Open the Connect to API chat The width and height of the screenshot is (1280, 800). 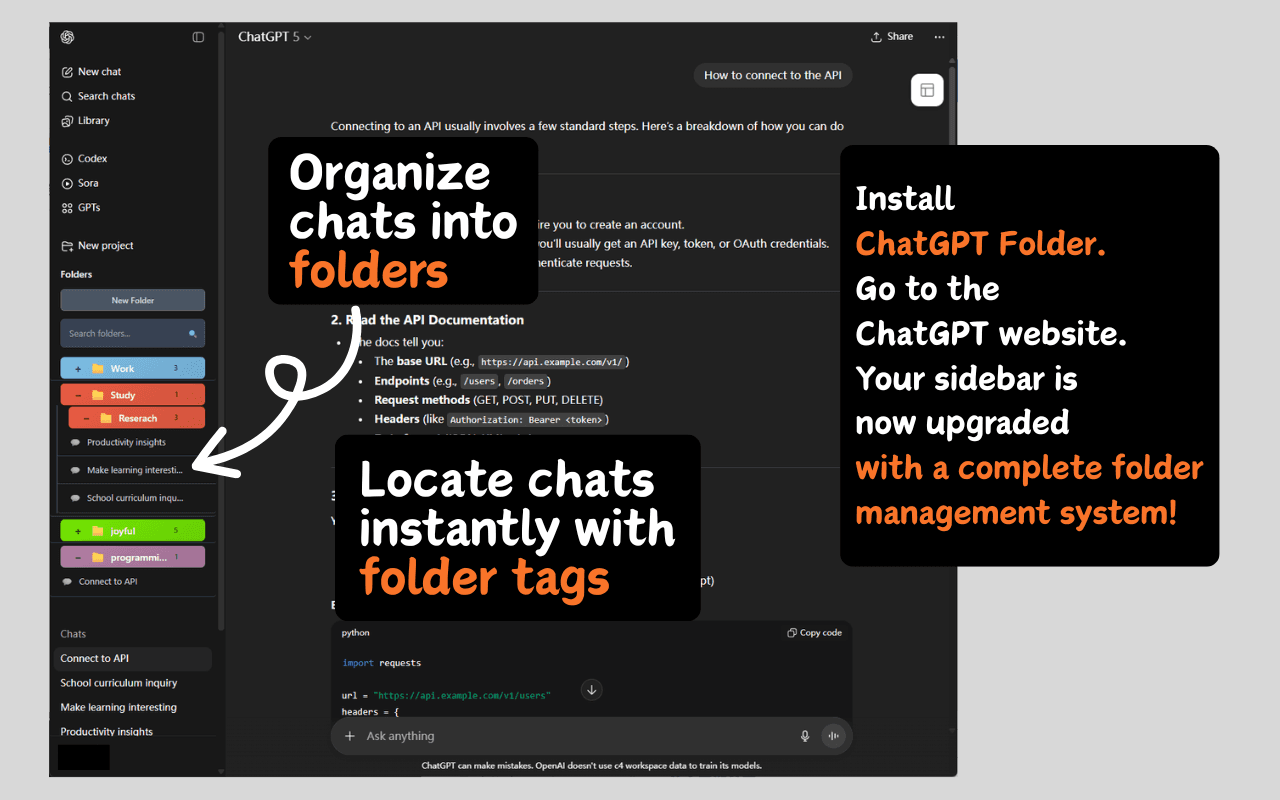point(96,658)
